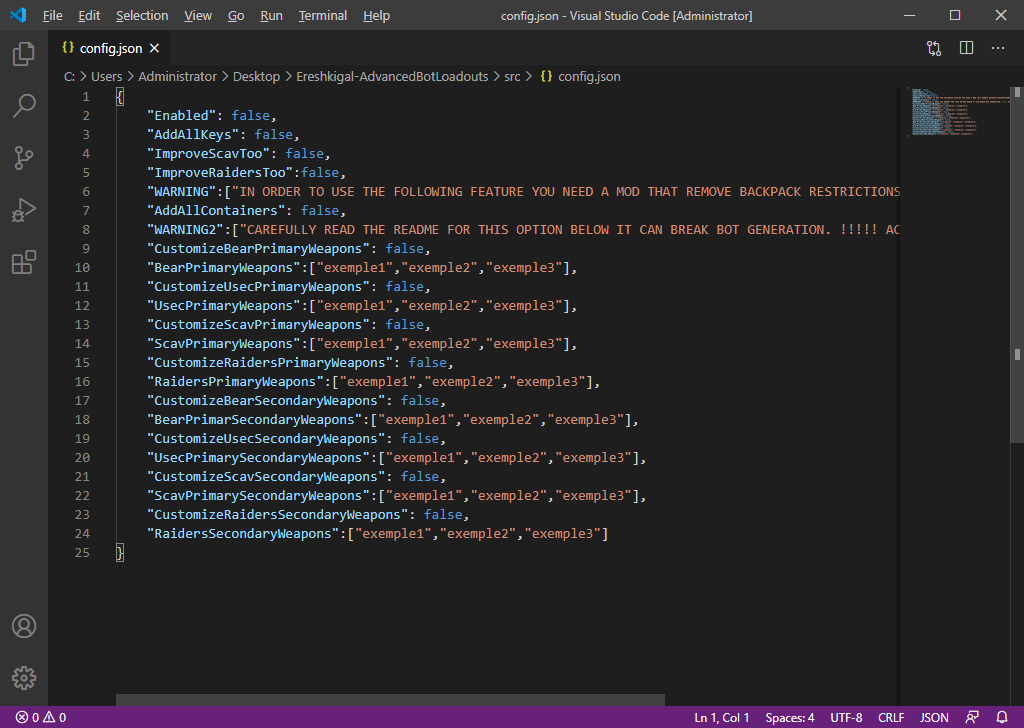Click the "Enabled" key on line 2
Viewport: 1024px width, 728px height.
(182, 116)
